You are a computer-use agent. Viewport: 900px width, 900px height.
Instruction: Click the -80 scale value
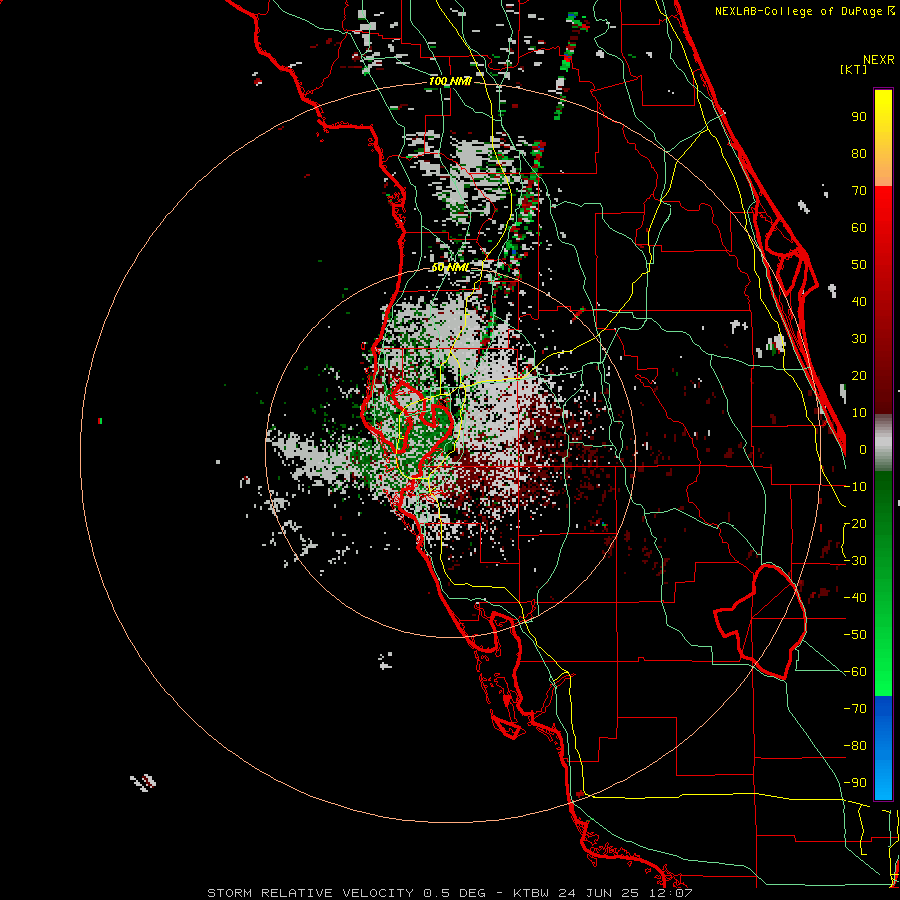[x=855, y=746]
